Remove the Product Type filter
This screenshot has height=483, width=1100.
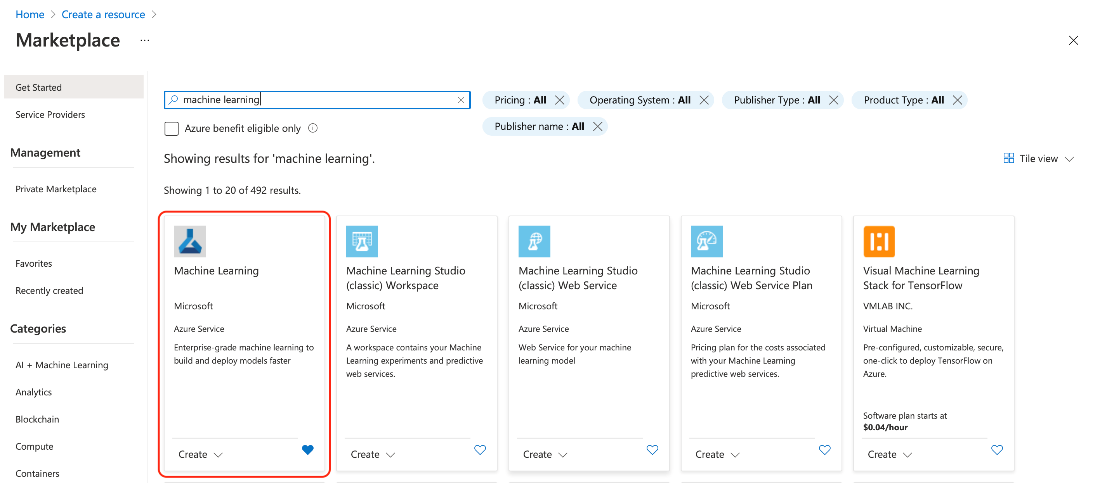[957, 100]
